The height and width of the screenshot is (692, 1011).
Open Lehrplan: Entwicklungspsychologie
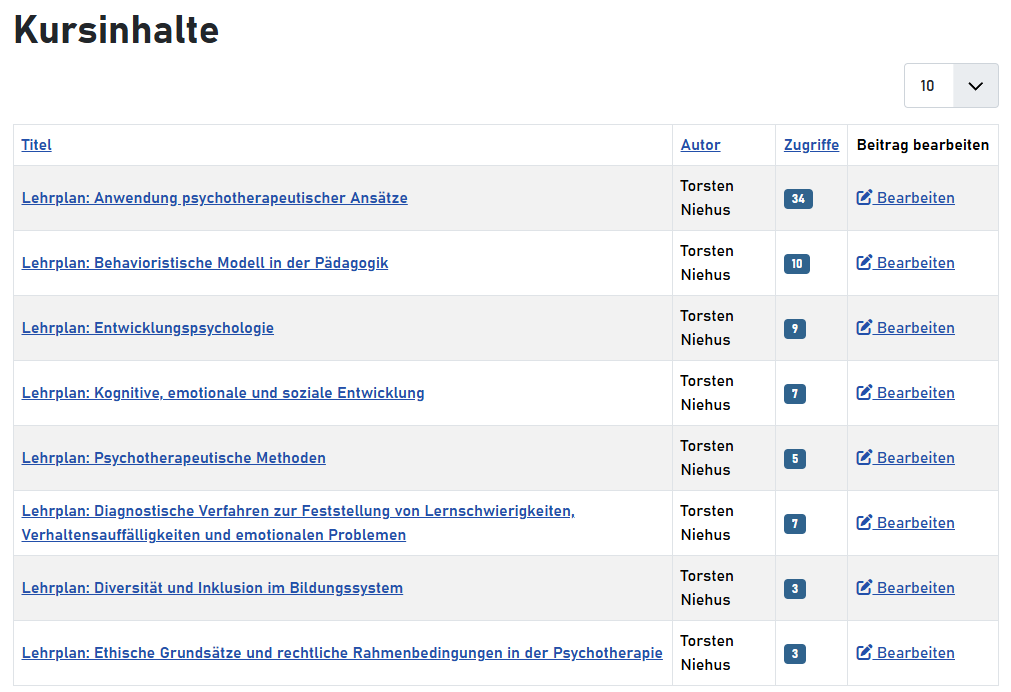click(147, 328)
